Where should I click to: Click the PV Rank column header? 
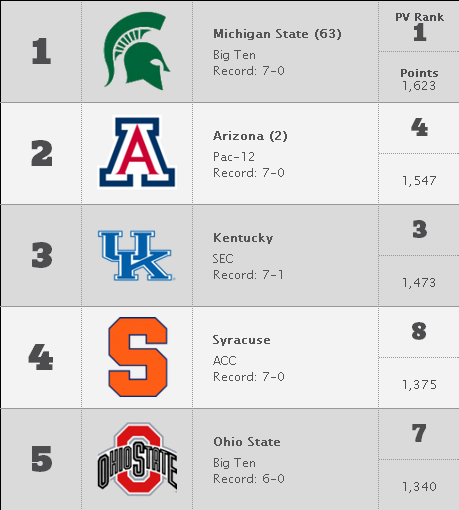point(419,17)
